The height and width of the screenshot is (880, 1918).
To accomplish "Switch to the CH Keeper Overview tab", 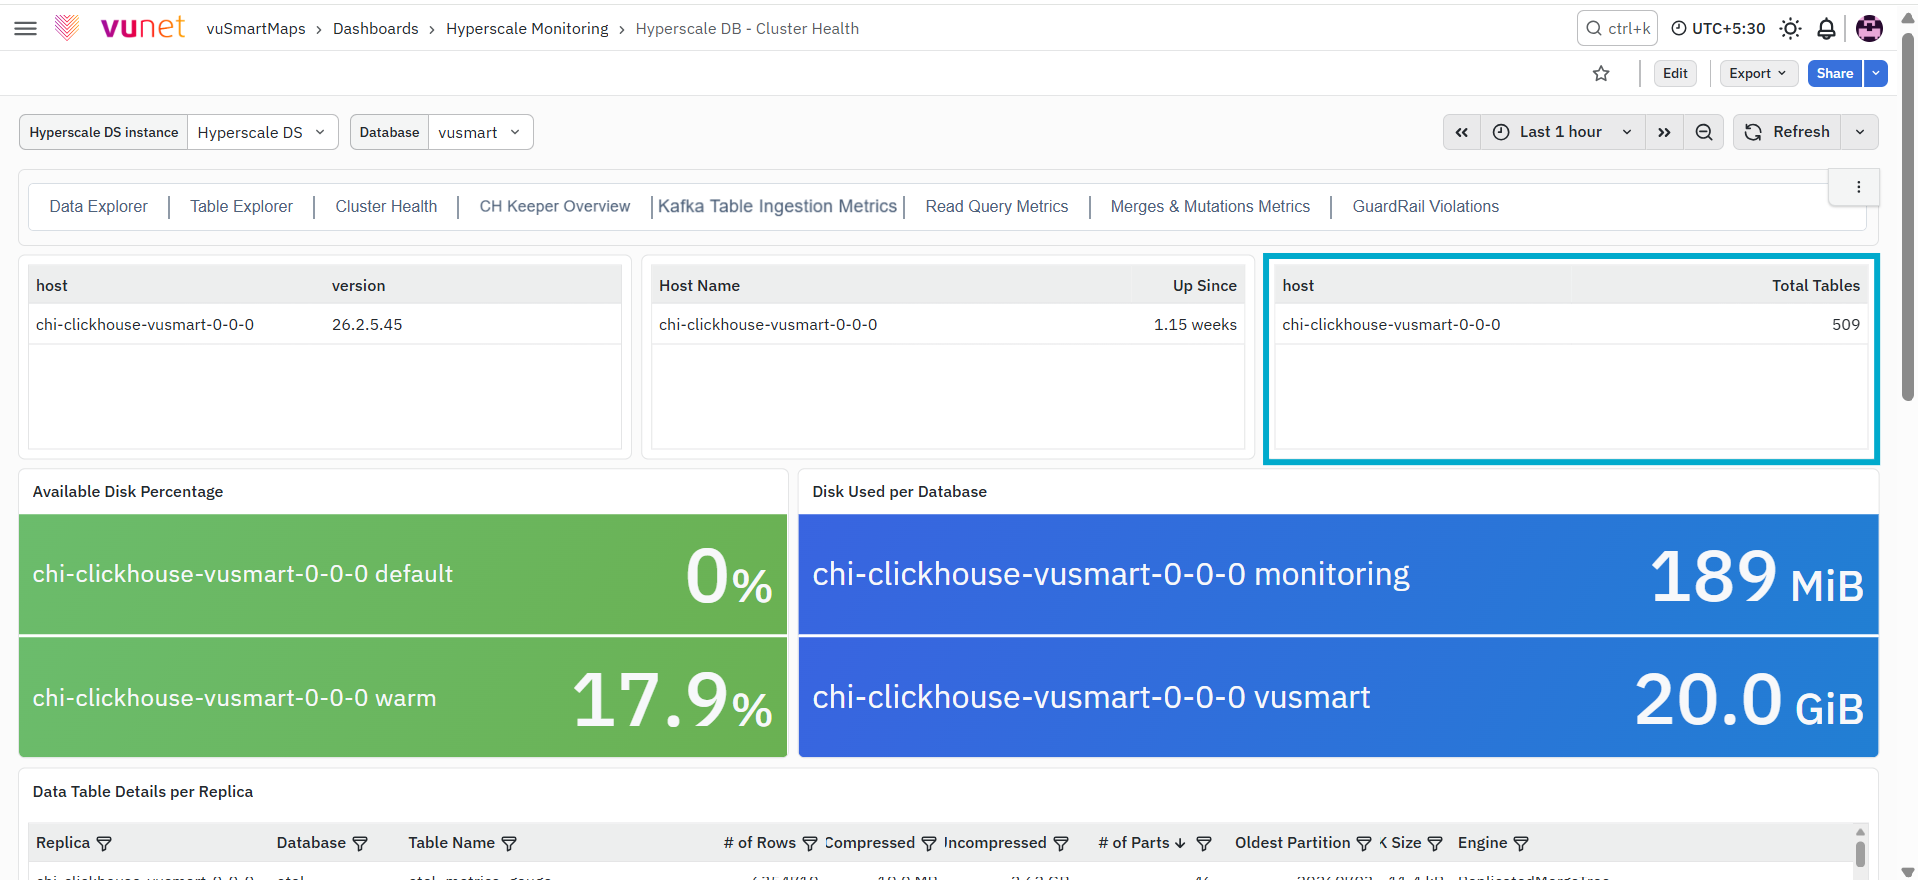I will pyautogui.click(x=555, y=206).
